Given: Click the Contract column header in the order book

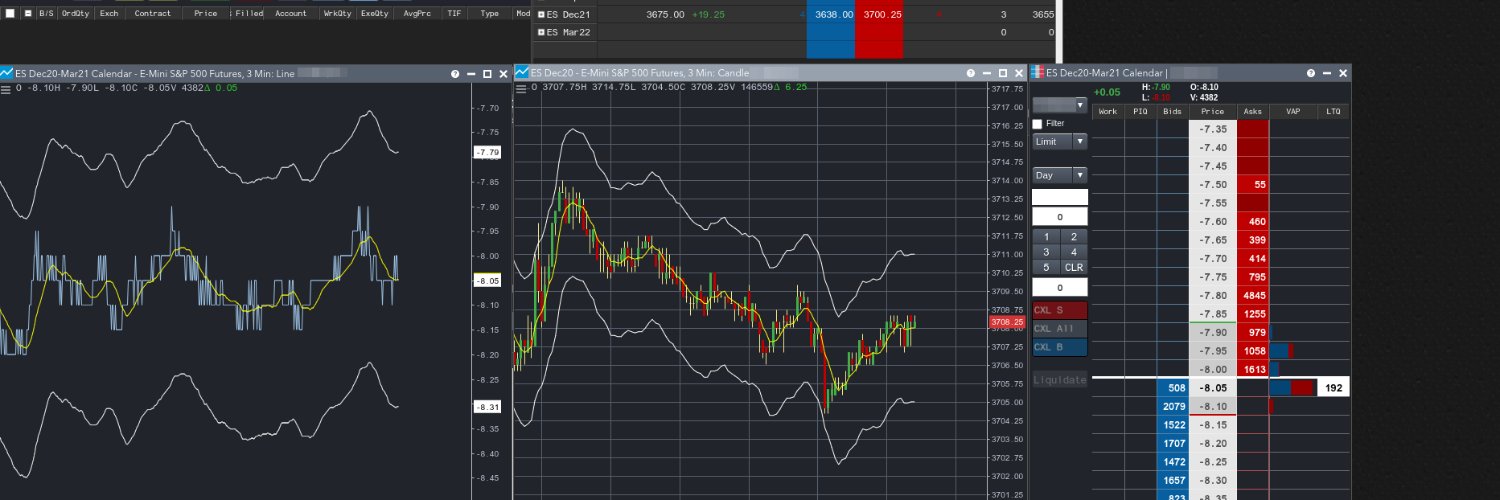Looking at the screenshot, I should (x=153, y=14).
